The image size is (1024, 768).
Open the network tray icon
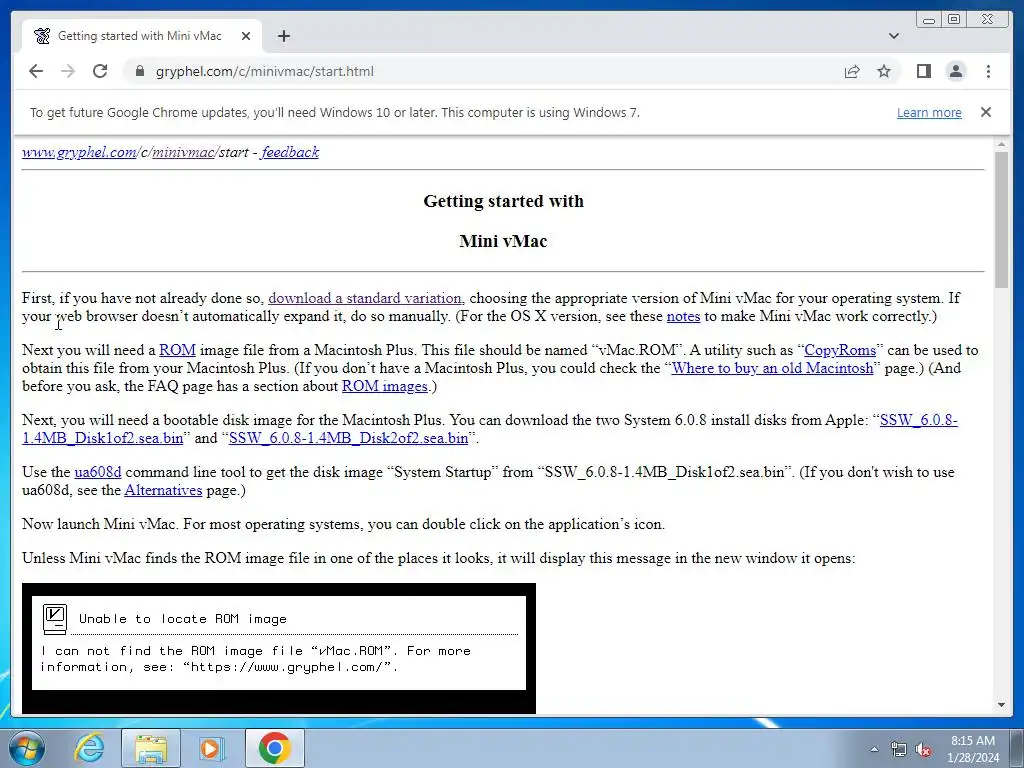click(x=899, y=749)
